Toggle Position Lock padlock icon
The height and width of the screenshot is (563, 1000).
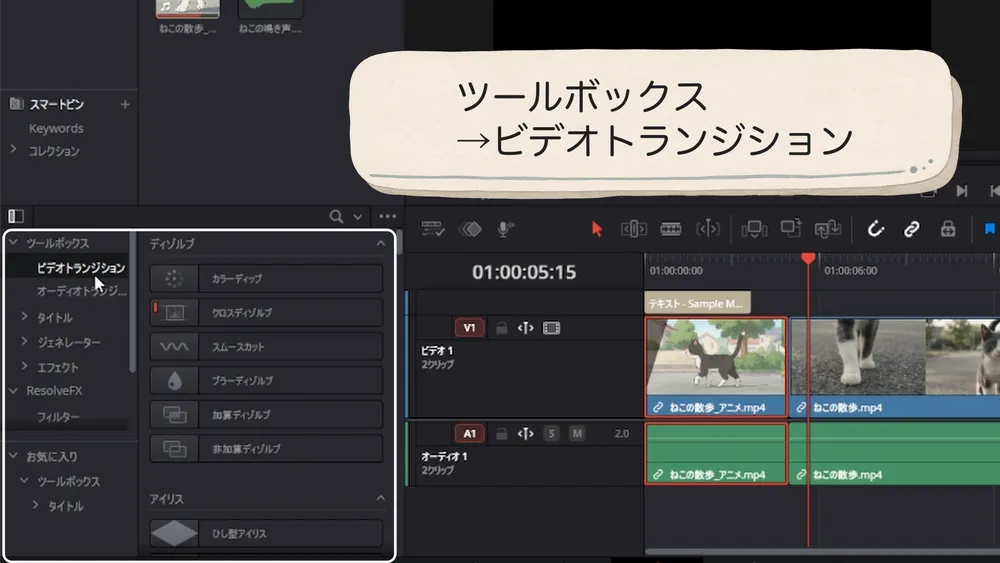(948, 229)
